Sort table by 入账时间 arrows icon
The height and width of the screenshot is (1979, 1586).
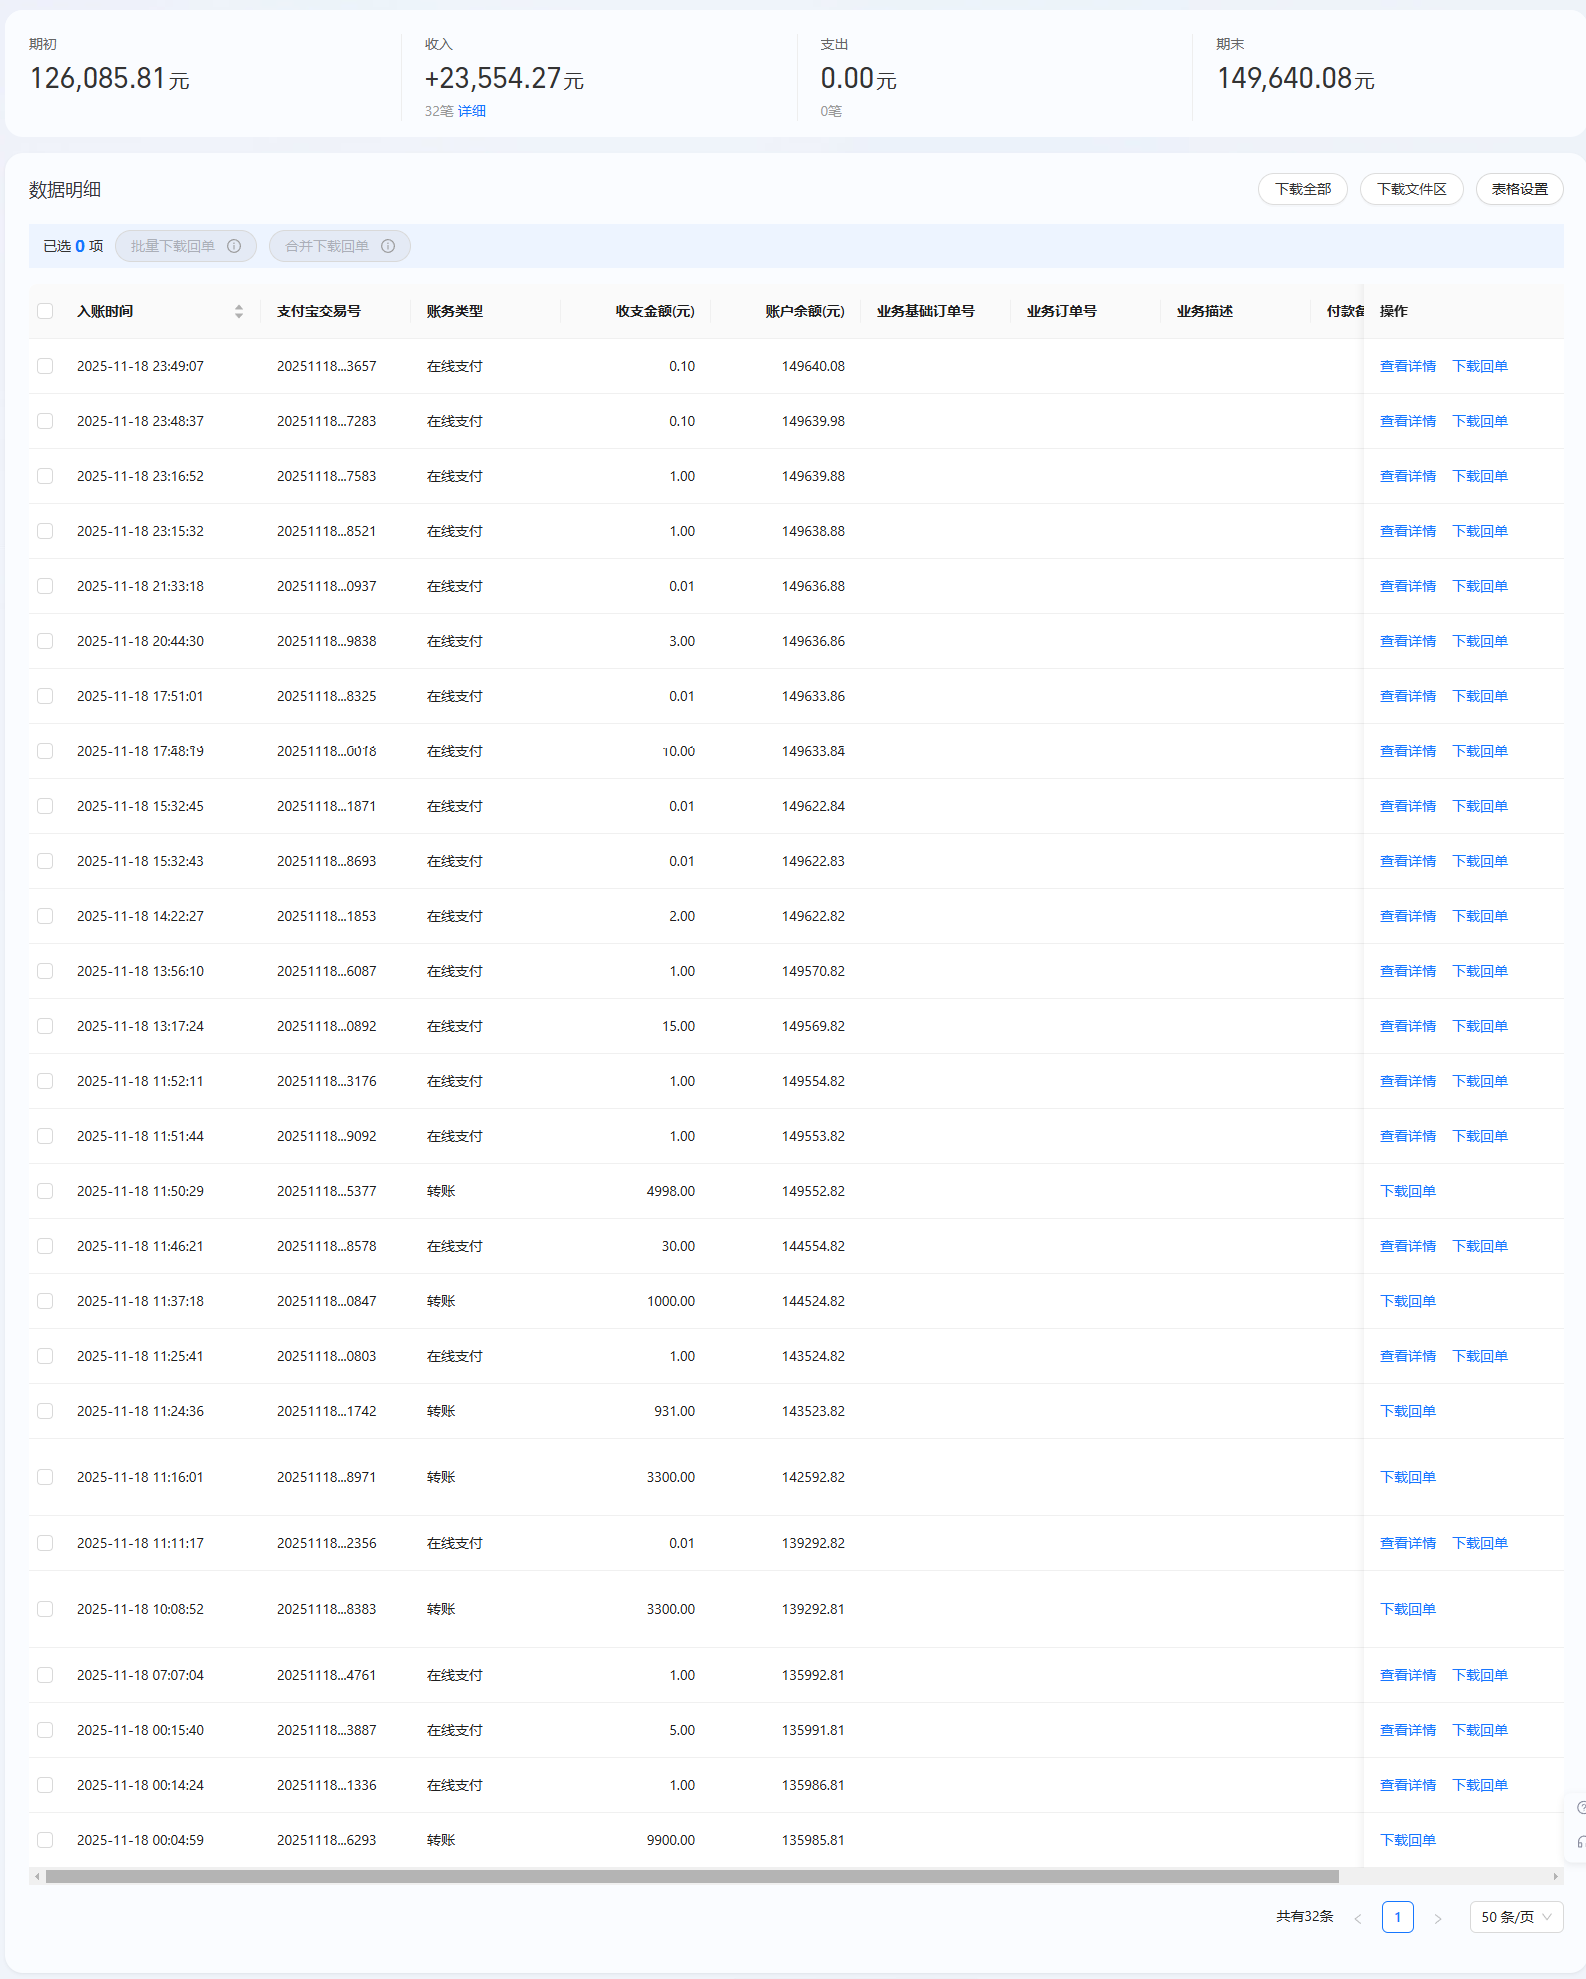pos(239,311)
